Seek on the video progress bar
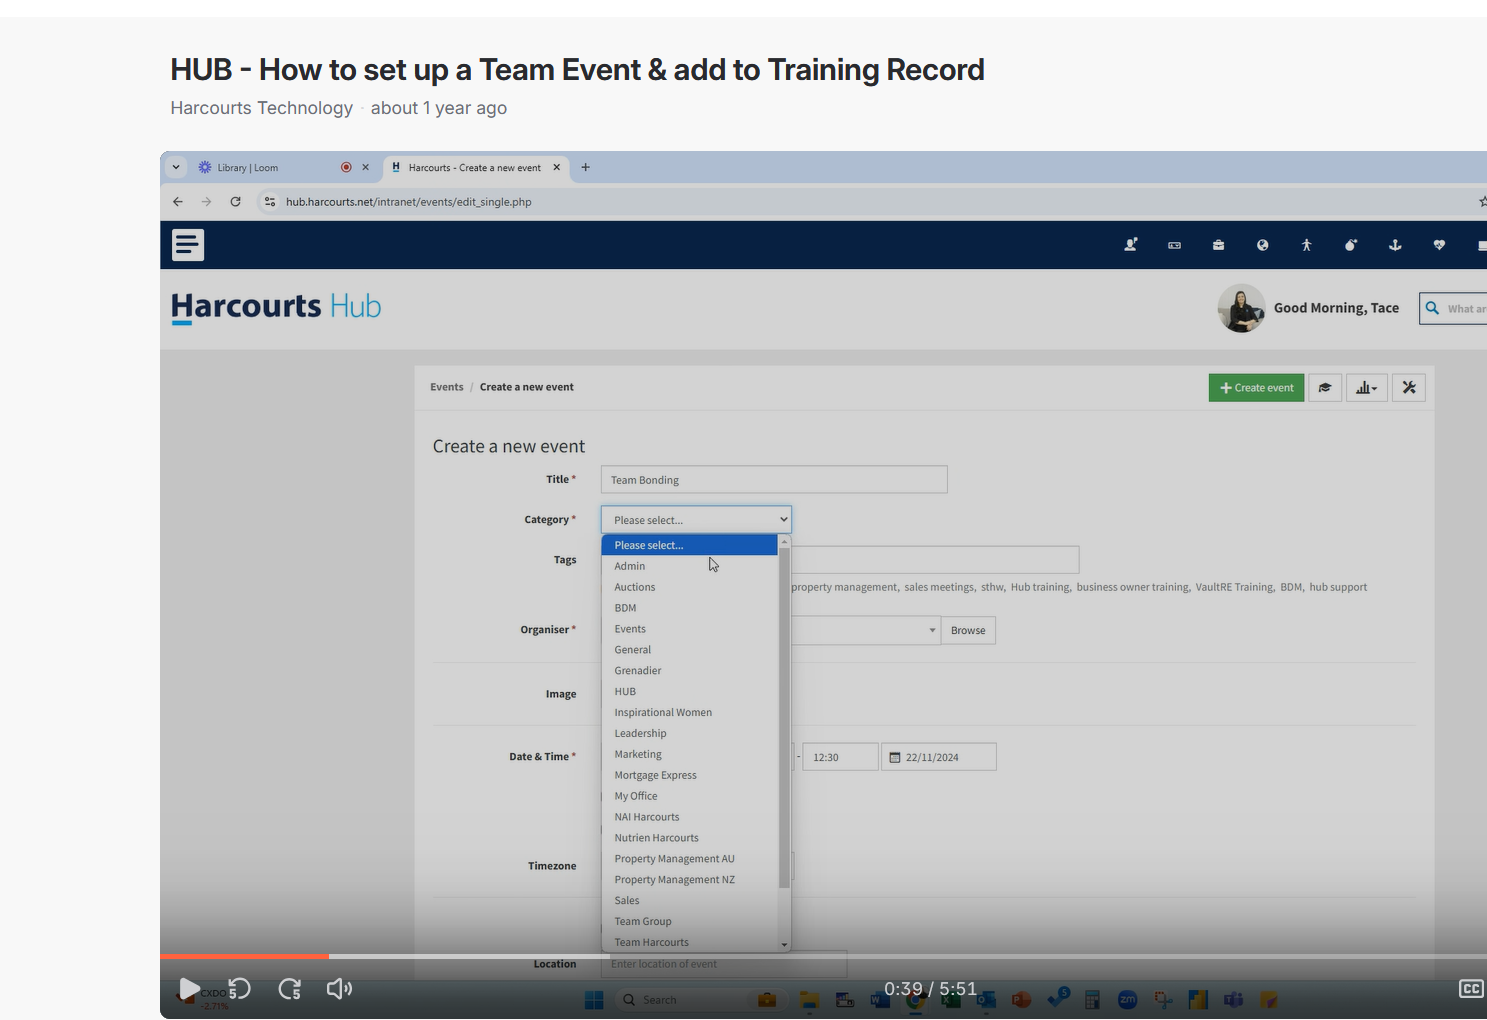 tap(823, 957)
